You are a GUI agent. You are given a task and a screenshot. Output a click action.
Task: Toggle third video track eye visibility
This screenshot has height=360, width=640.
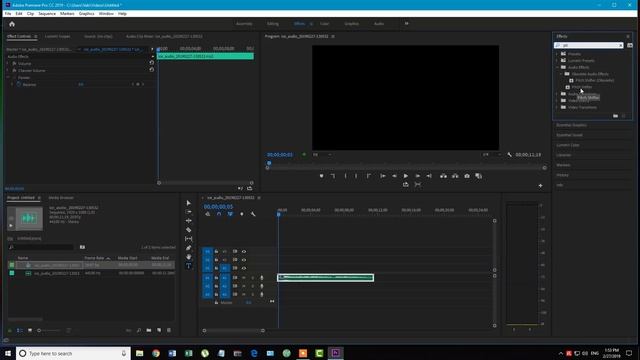[x=244, y=268]
